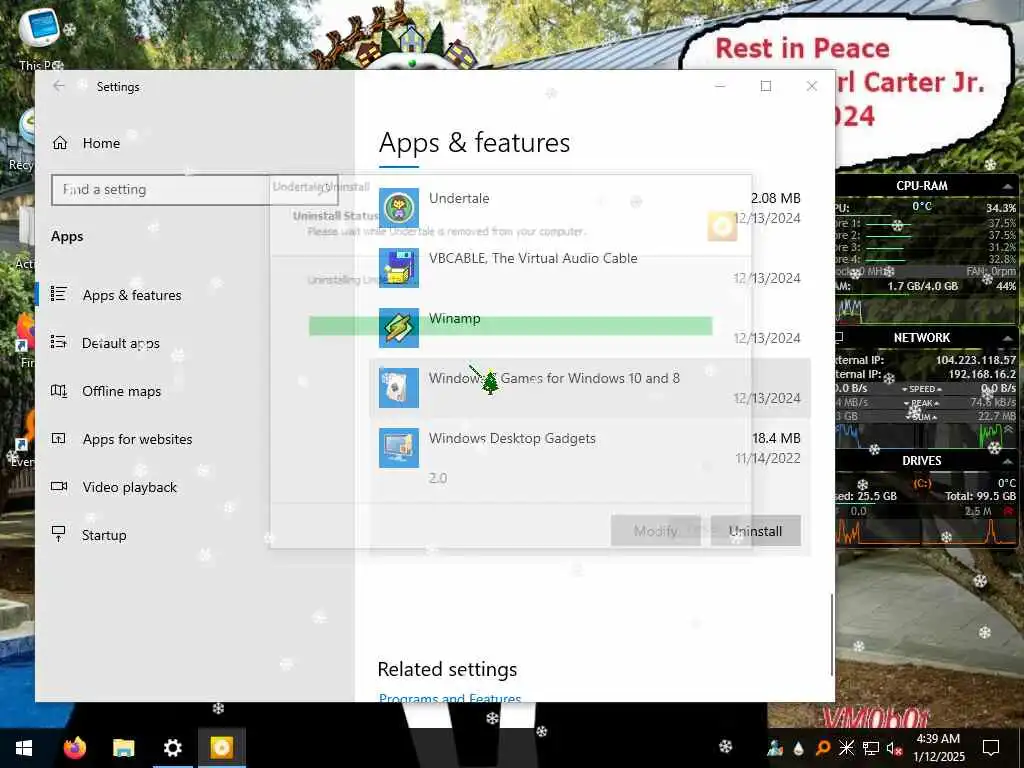The image size is (1024, 768).
Task: Go back with the Settings back arrow
Action: point(59,86)
